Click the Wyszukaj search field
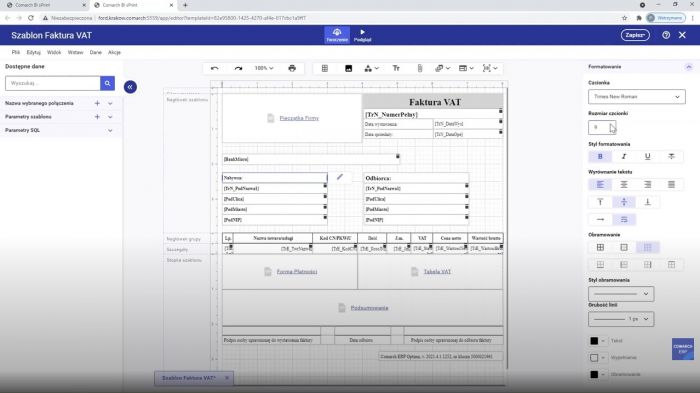This screenshot has height=393, width=700. click(x=53, y=83)
